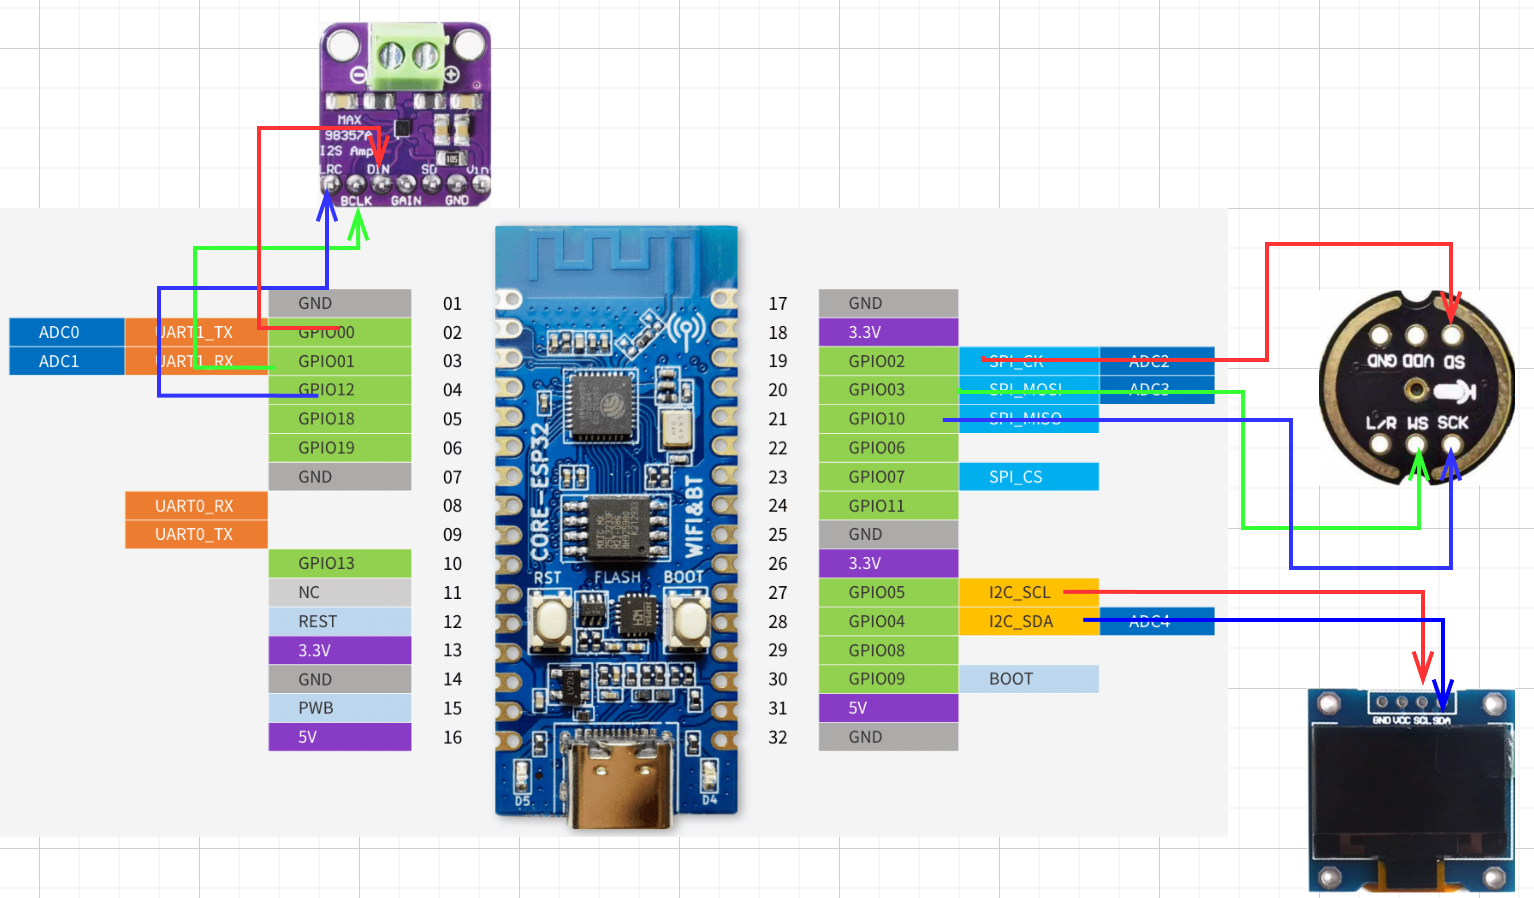
Task: Select the GPIO13 pin label
Action: pyautogui.click(x=340, y=563)
